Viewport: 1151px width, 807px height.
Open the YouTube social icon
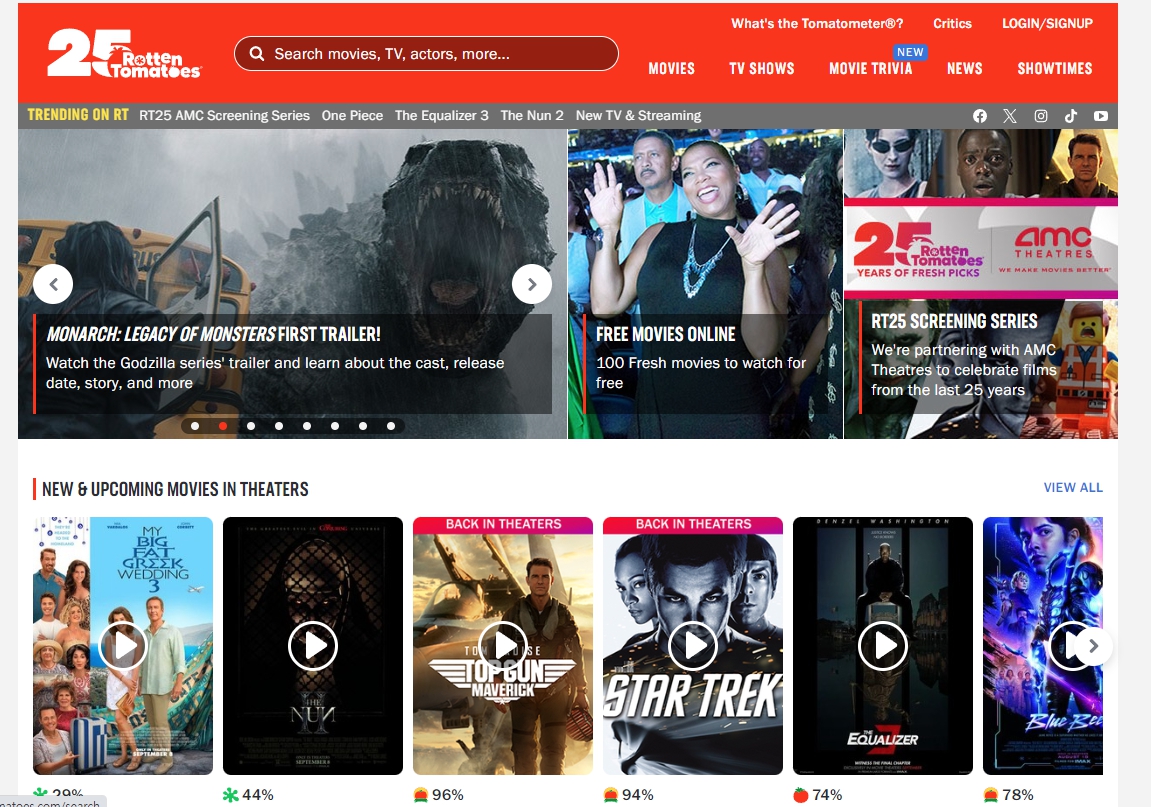click(x=1100, y=116)
